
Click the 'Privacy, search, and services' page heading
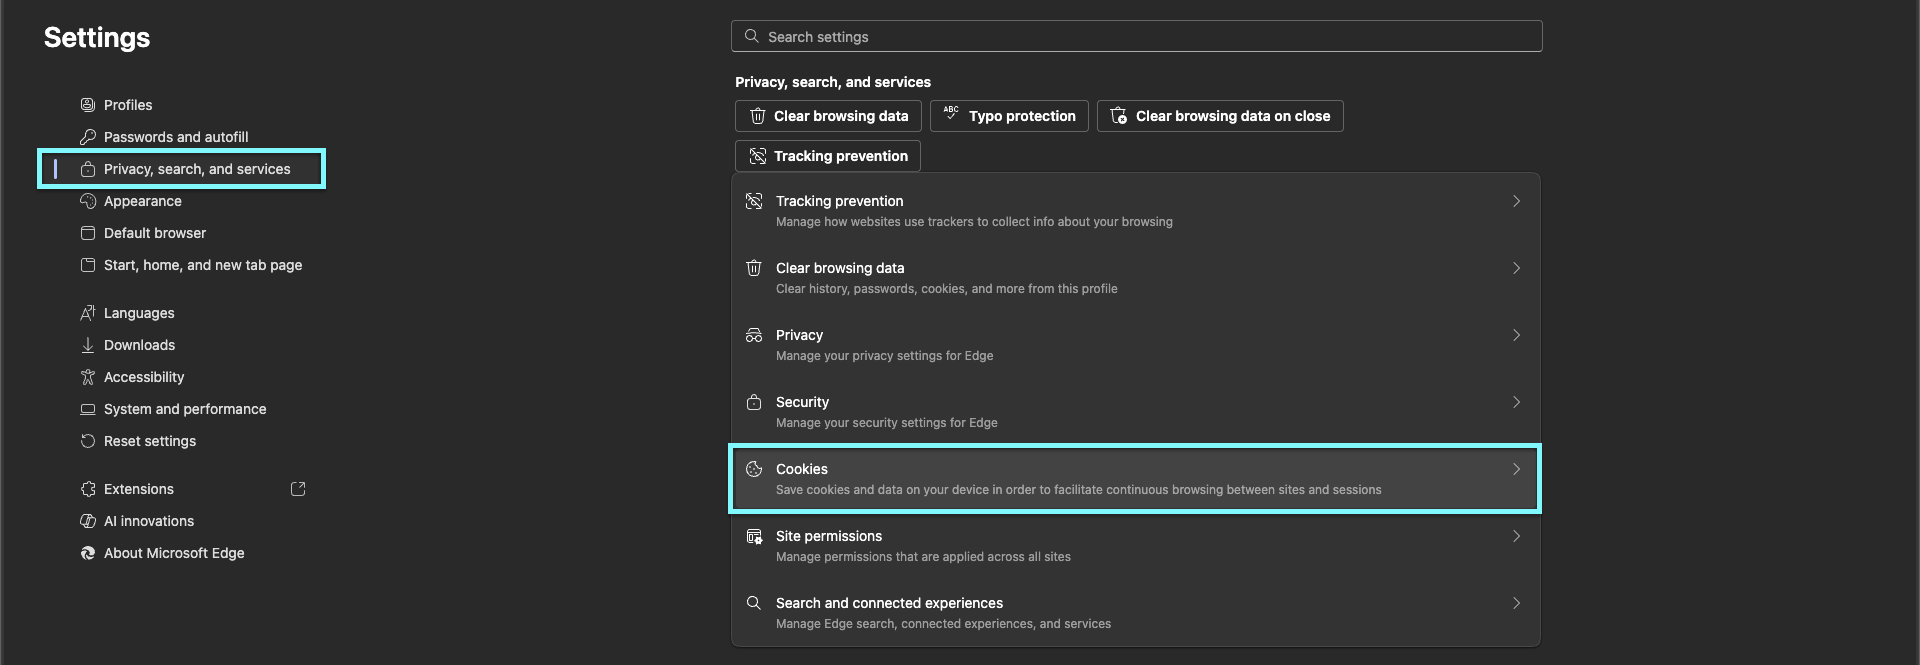(x=833, y=82)
